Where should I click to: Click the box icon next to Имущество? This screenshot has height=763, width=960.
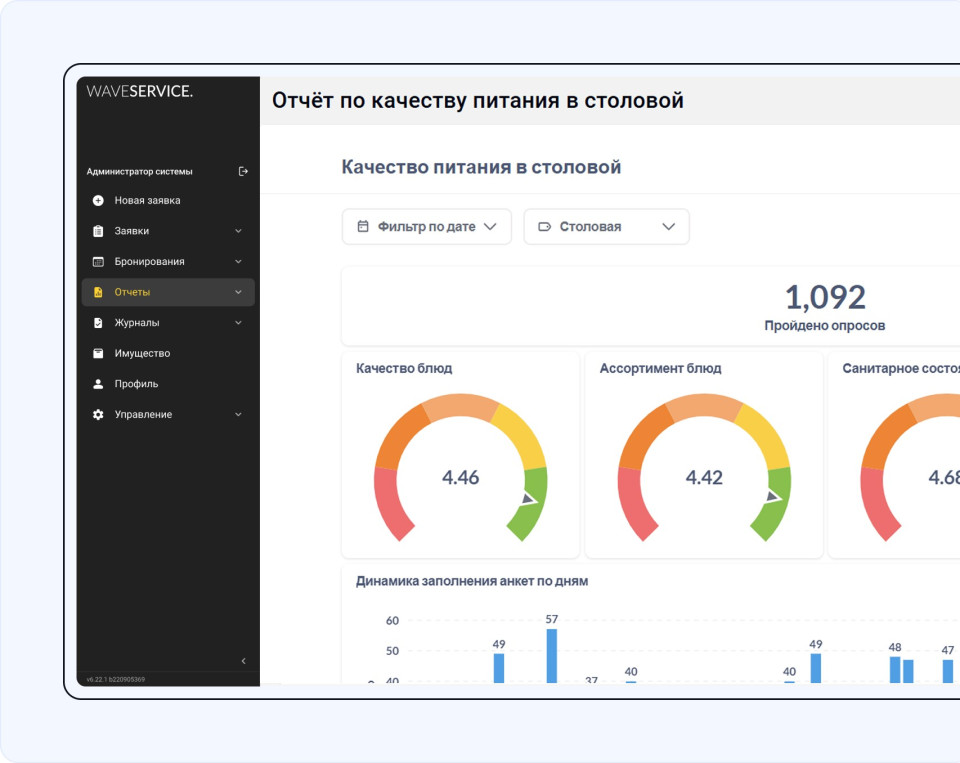98,353
